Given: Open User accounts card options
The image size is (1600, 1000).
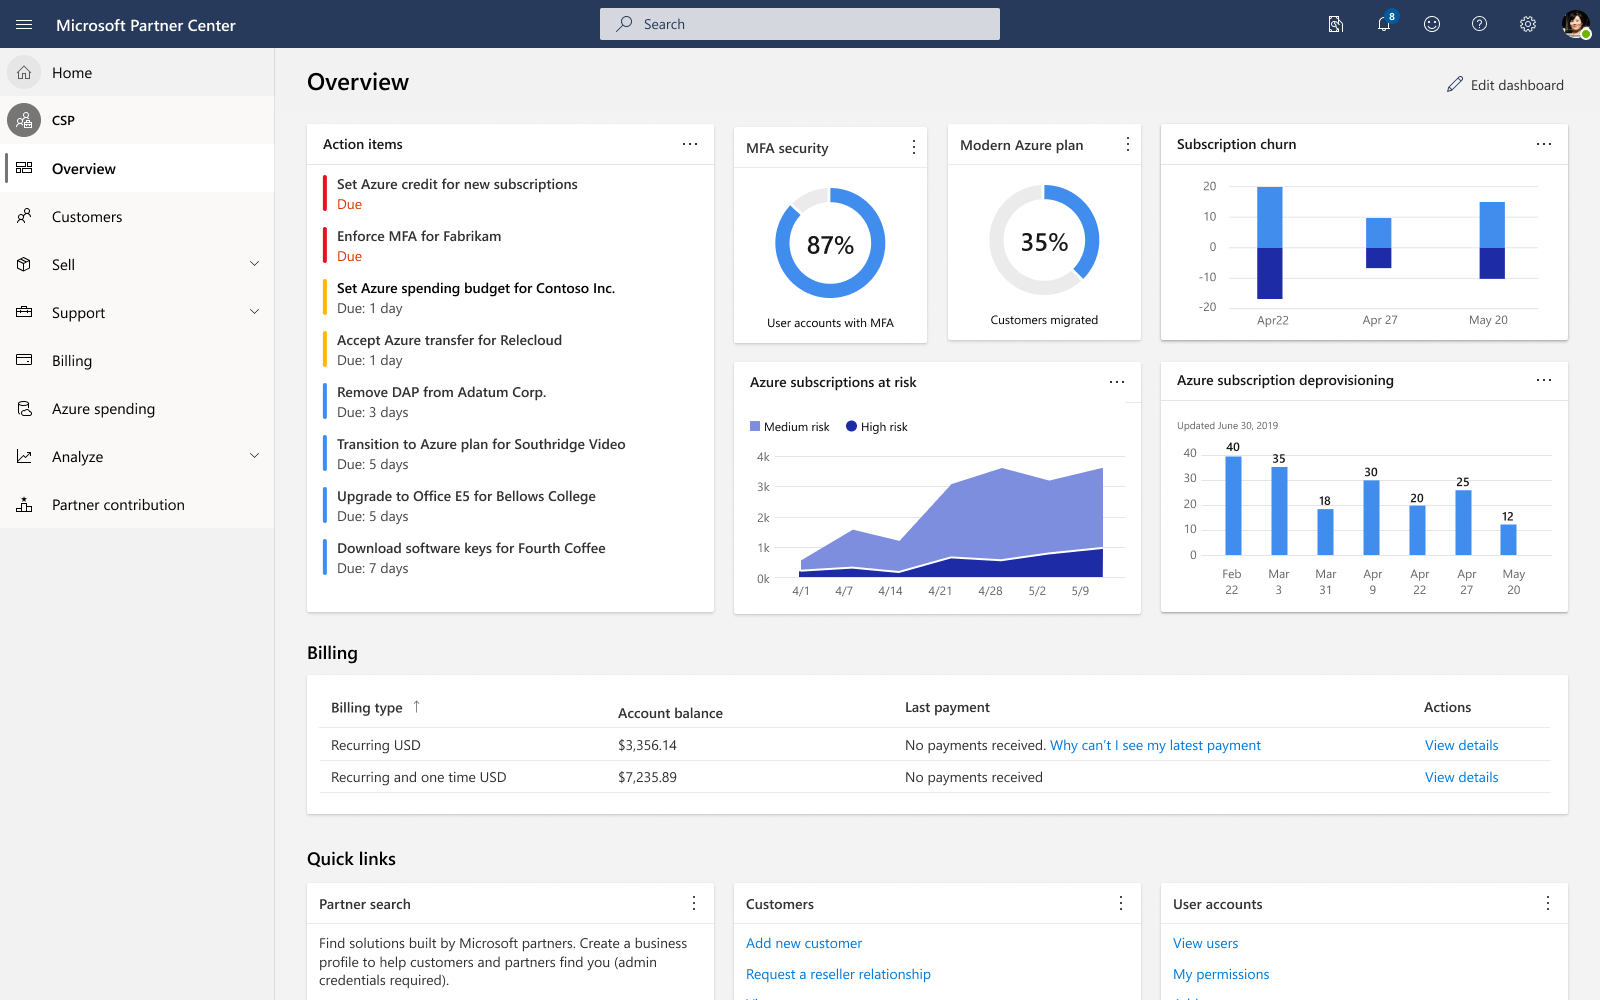Looking at the screenshot, I should 1548,903.
